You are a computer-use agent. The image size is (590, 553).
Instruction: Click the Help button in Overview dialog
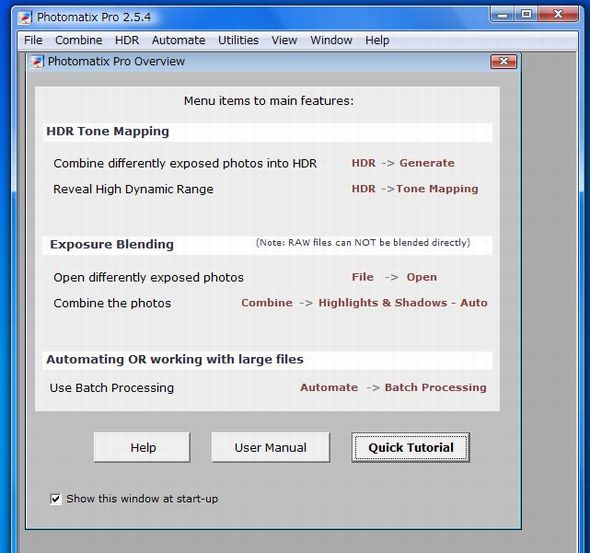coord(142,447)
